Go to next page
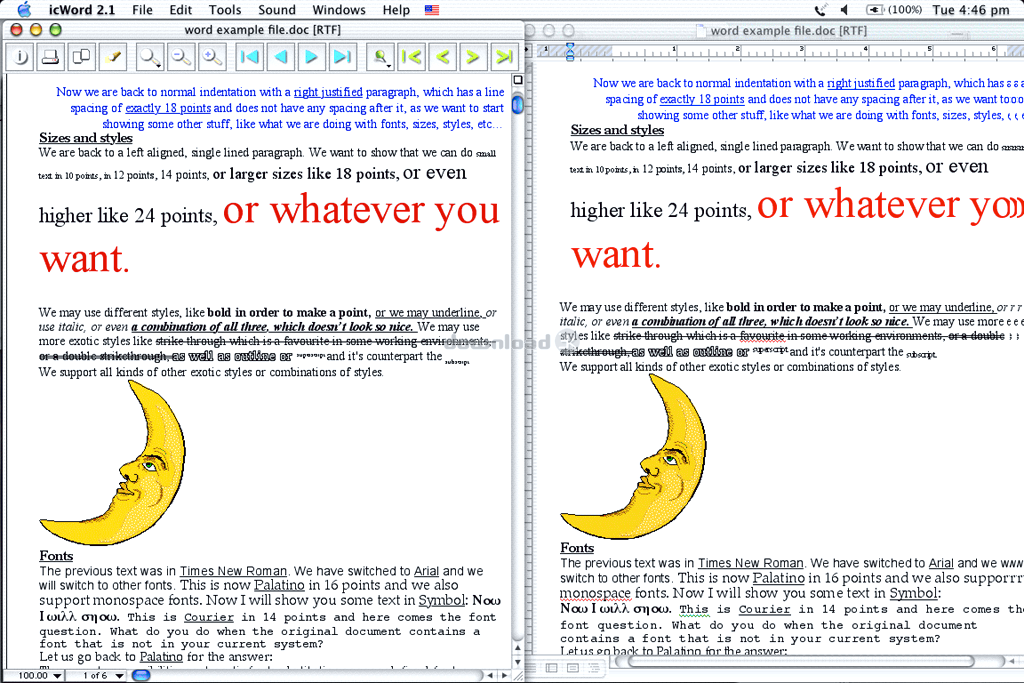 coord(311,57)
